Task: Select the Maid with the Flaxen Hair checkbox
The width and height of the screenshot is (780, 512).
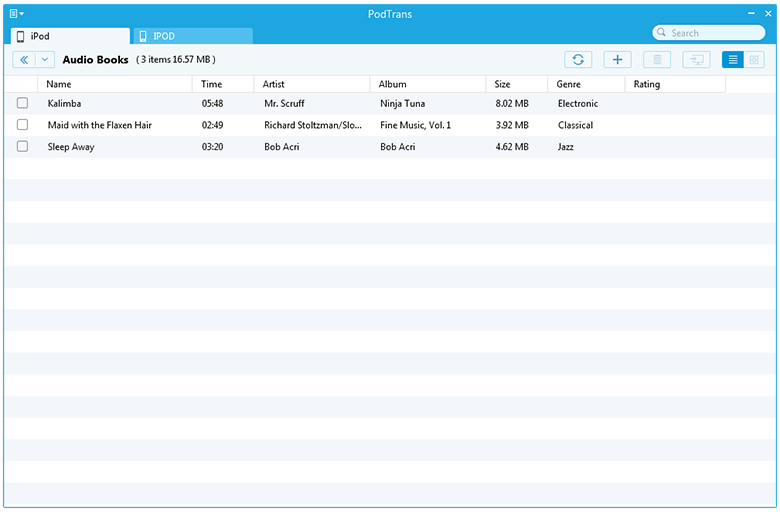Action: pyautogui.click(x=22, y=125)
